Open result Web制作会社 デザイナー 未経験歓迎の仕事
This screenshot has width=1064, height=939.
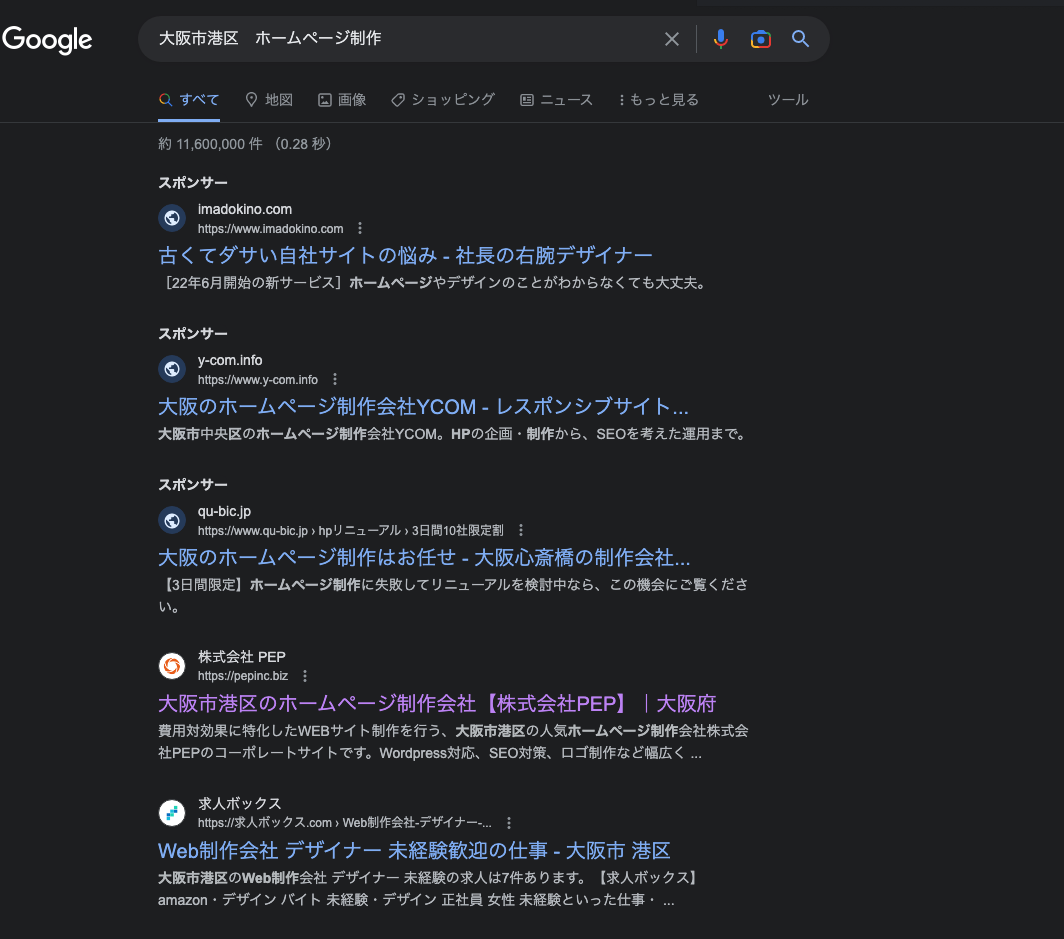tap(414, 851)
